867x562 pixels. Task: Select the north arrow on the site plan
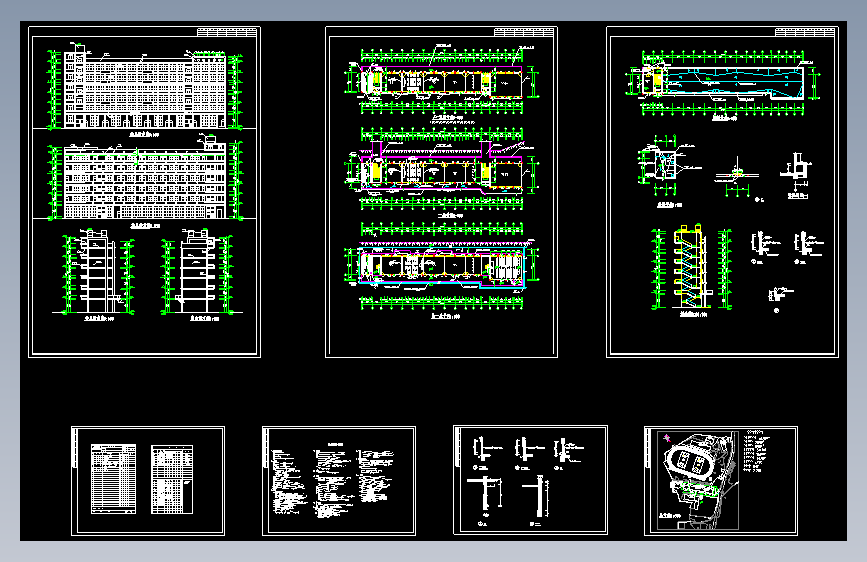coord(667,438)
